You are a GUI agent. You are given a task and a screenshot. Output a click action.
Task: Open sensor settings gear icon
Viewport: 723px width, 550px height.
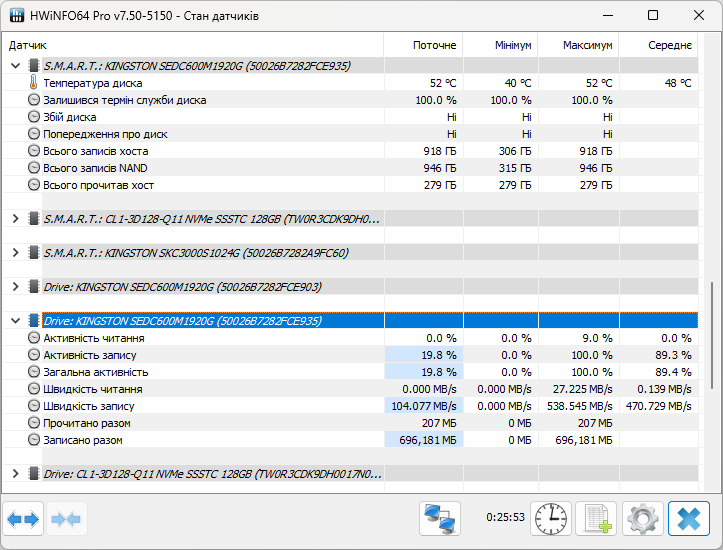tap(643, 518)
